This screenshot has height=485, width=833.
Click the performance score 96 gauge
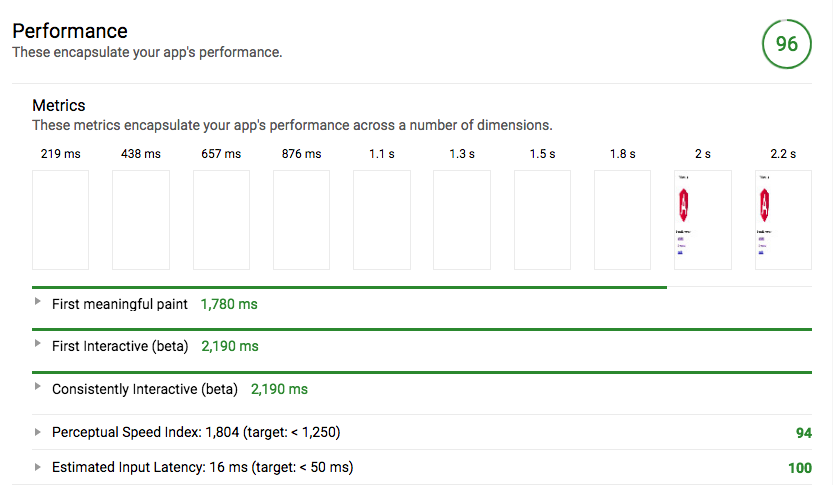(786, 44)
